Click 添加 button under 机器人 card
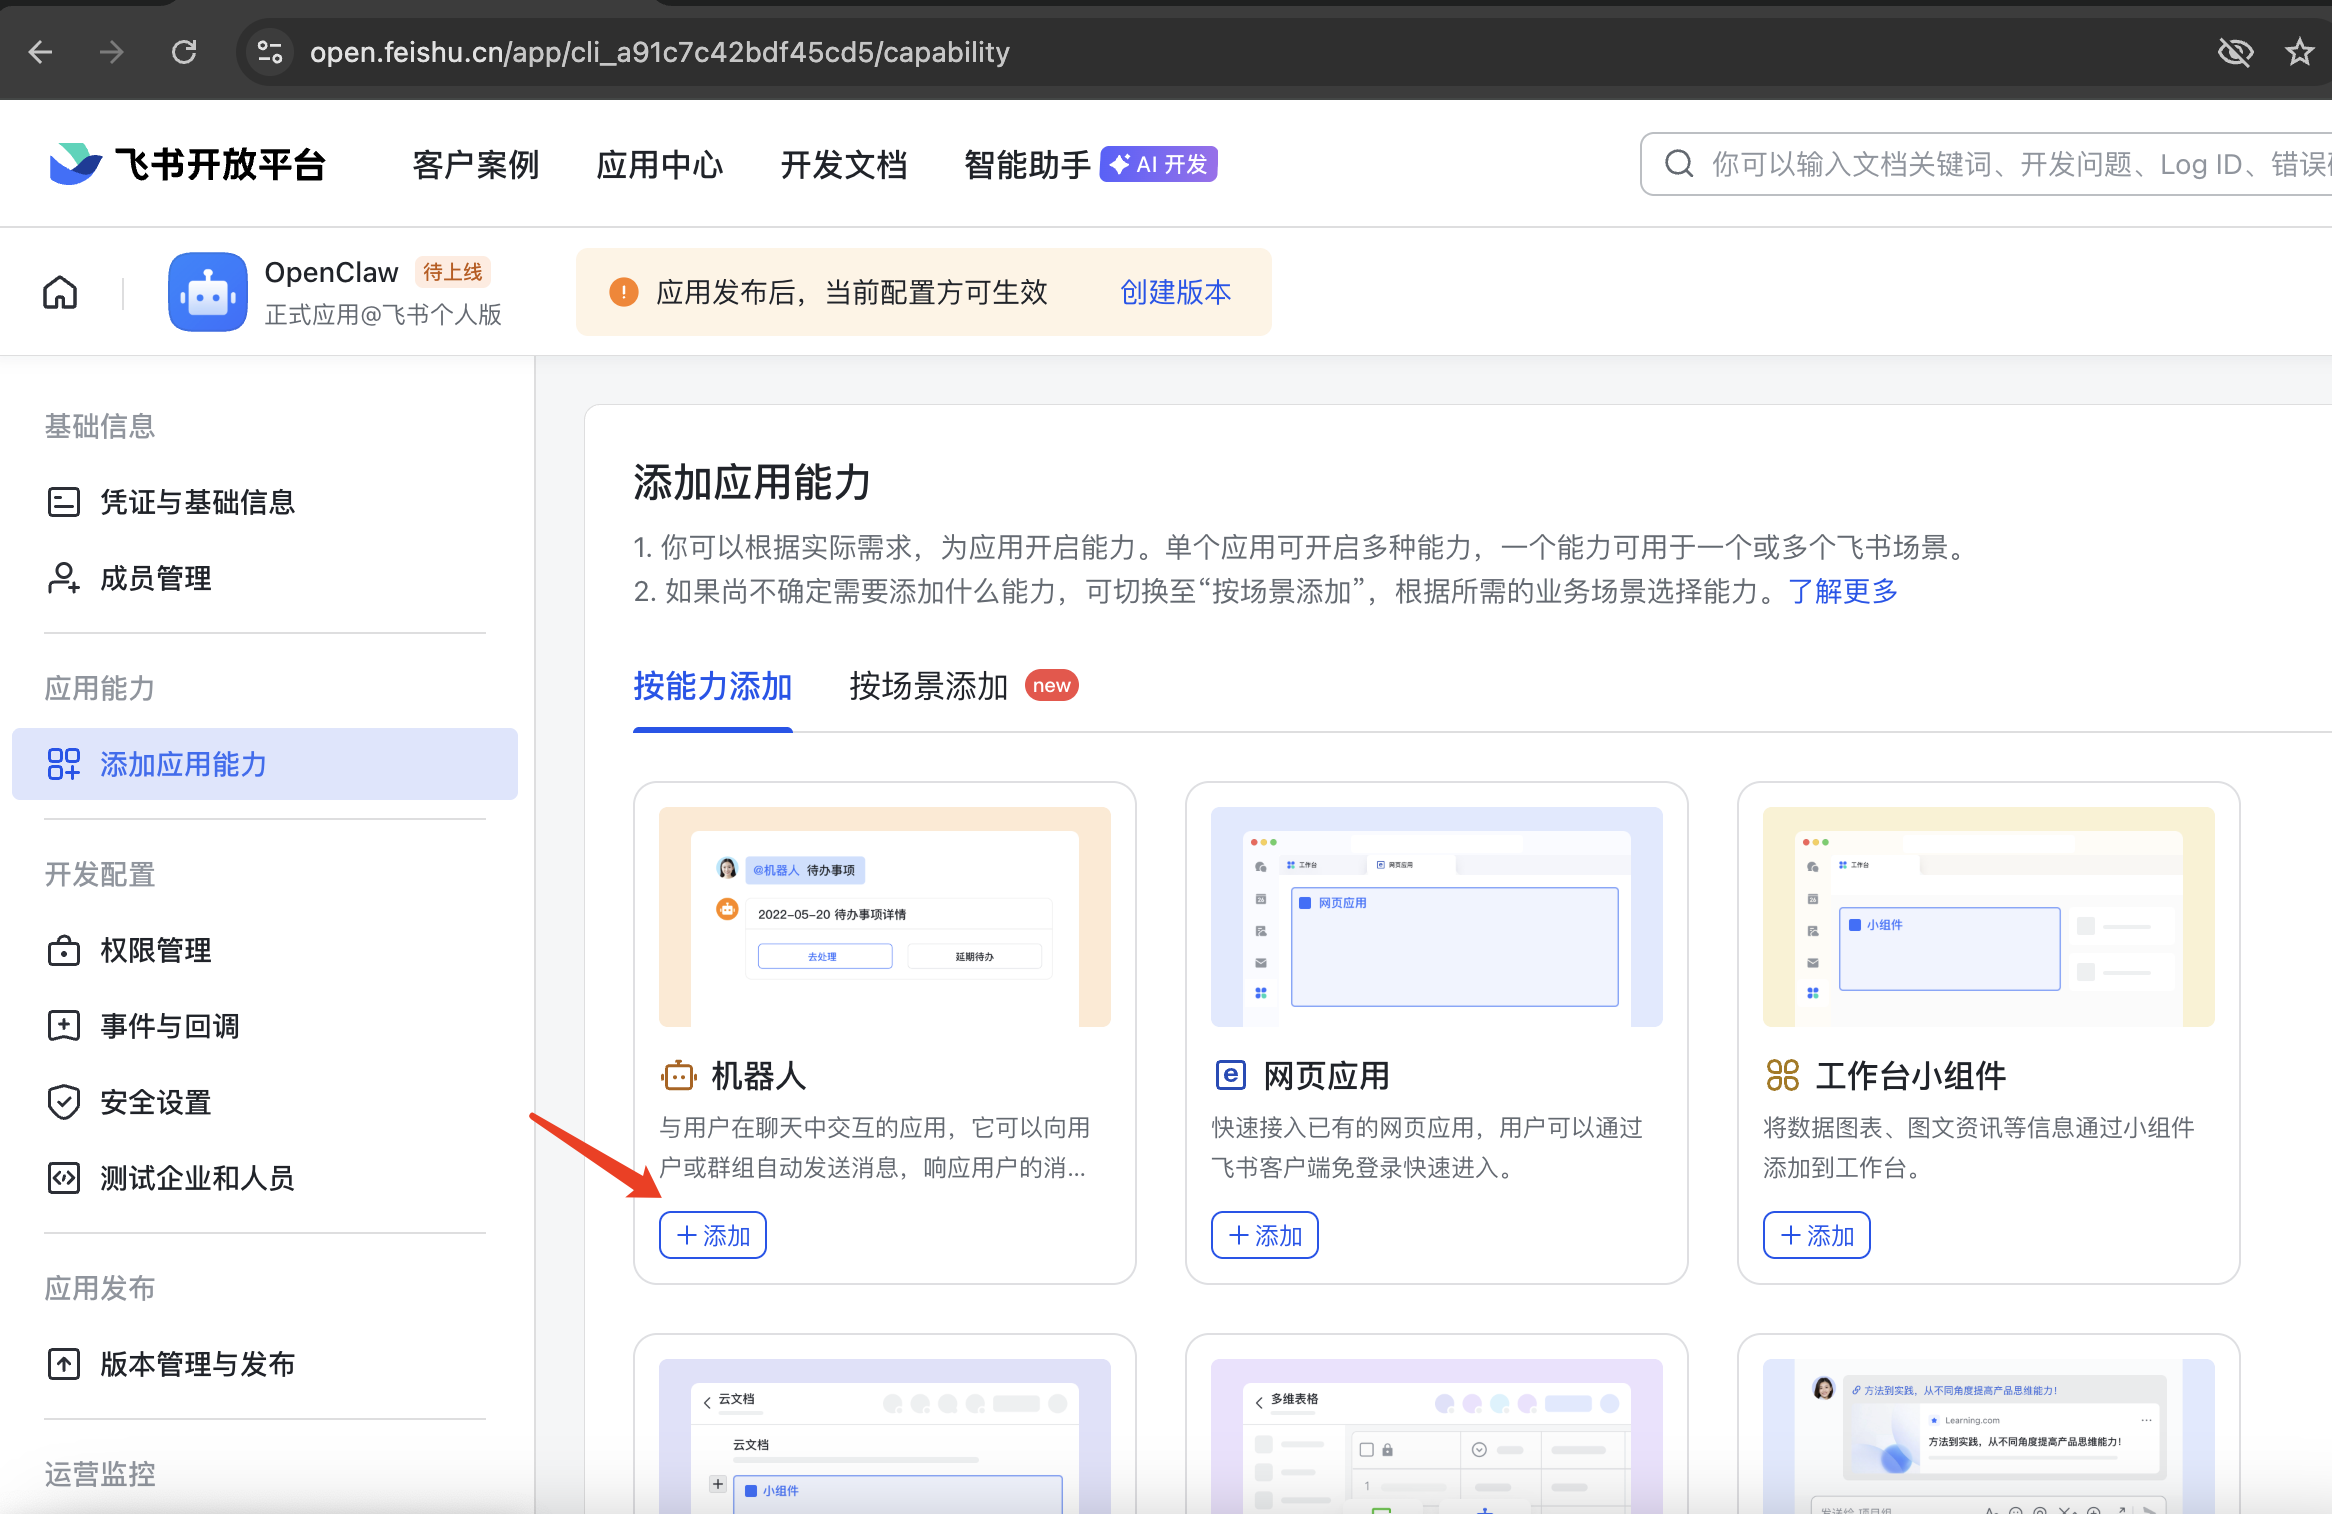Screen dimensions: 2332x1514 click(x=713, y=1235)
